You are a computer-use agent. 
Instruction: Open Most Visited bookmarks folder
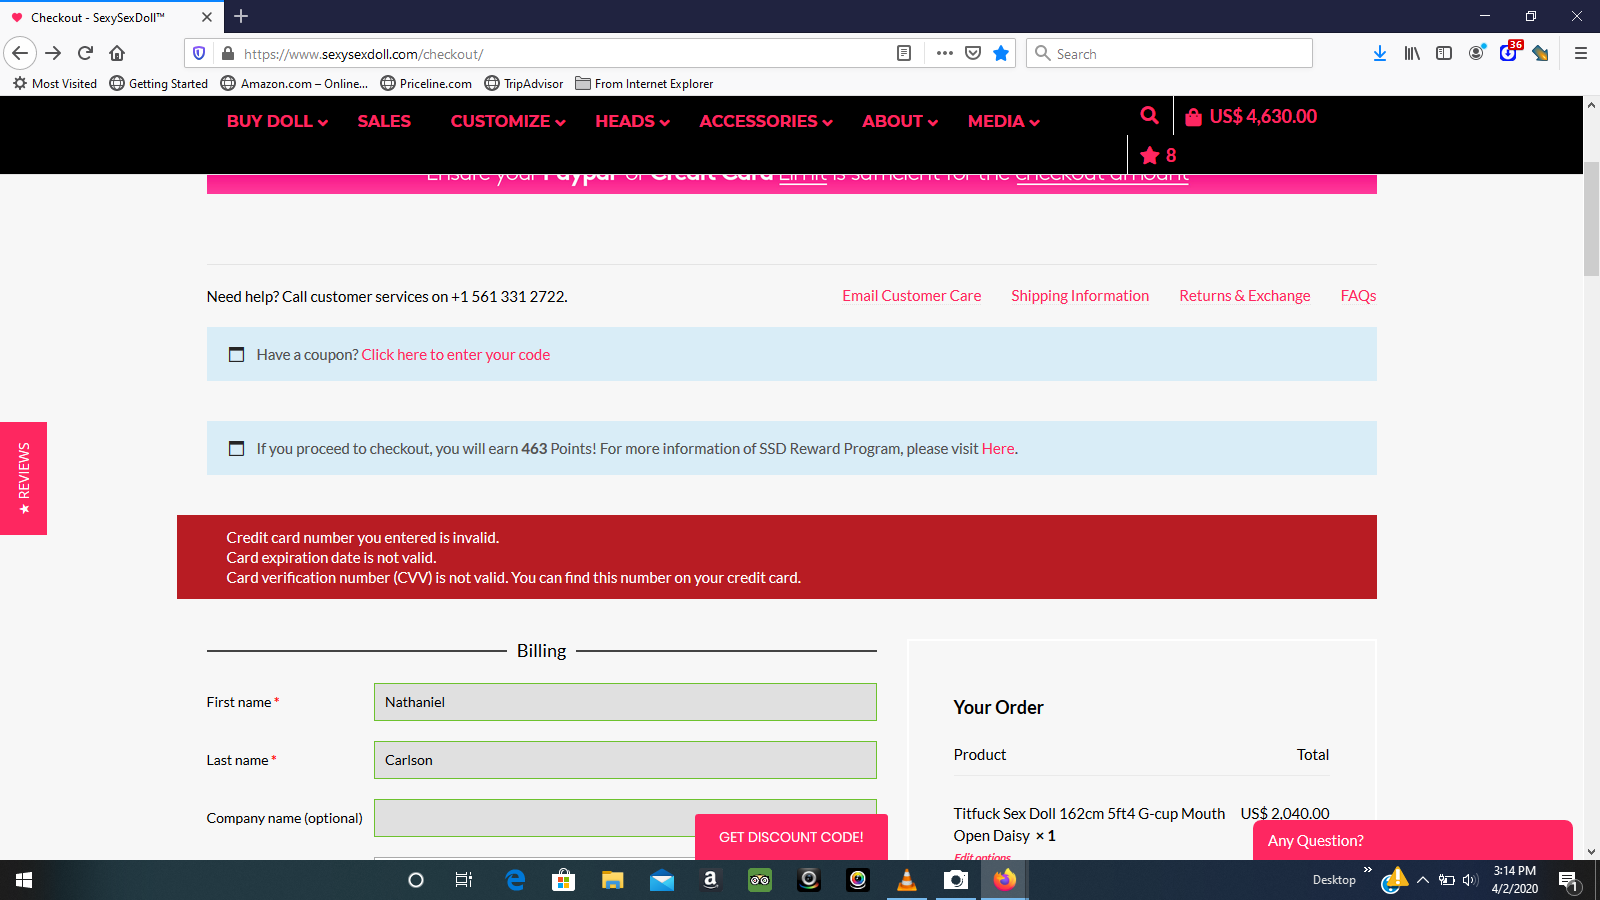[55, 84]
